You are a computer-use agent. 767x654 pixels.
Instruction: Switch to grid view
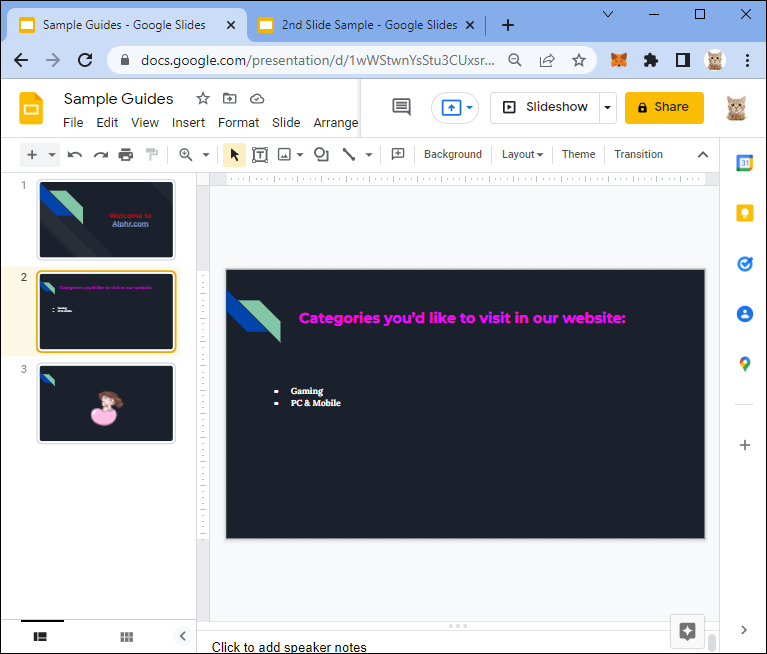pos(127,636)
